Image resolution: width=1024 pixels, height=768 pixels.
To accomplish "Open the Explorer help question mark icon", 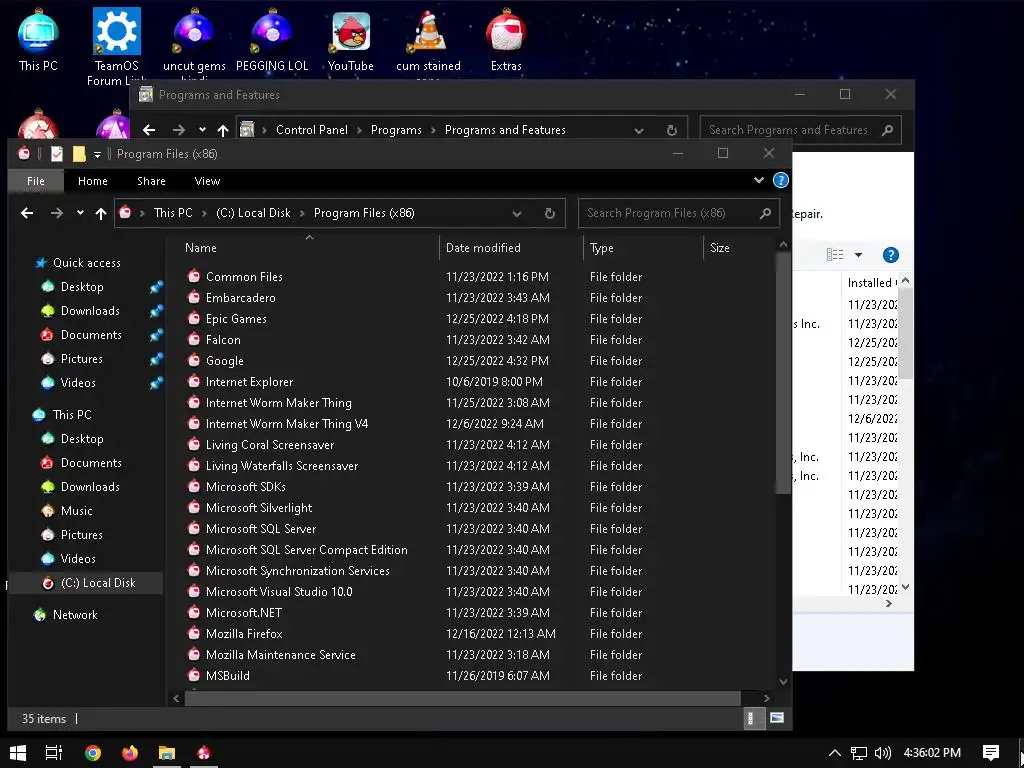I will pyautogui.click(x=780, y=180).
